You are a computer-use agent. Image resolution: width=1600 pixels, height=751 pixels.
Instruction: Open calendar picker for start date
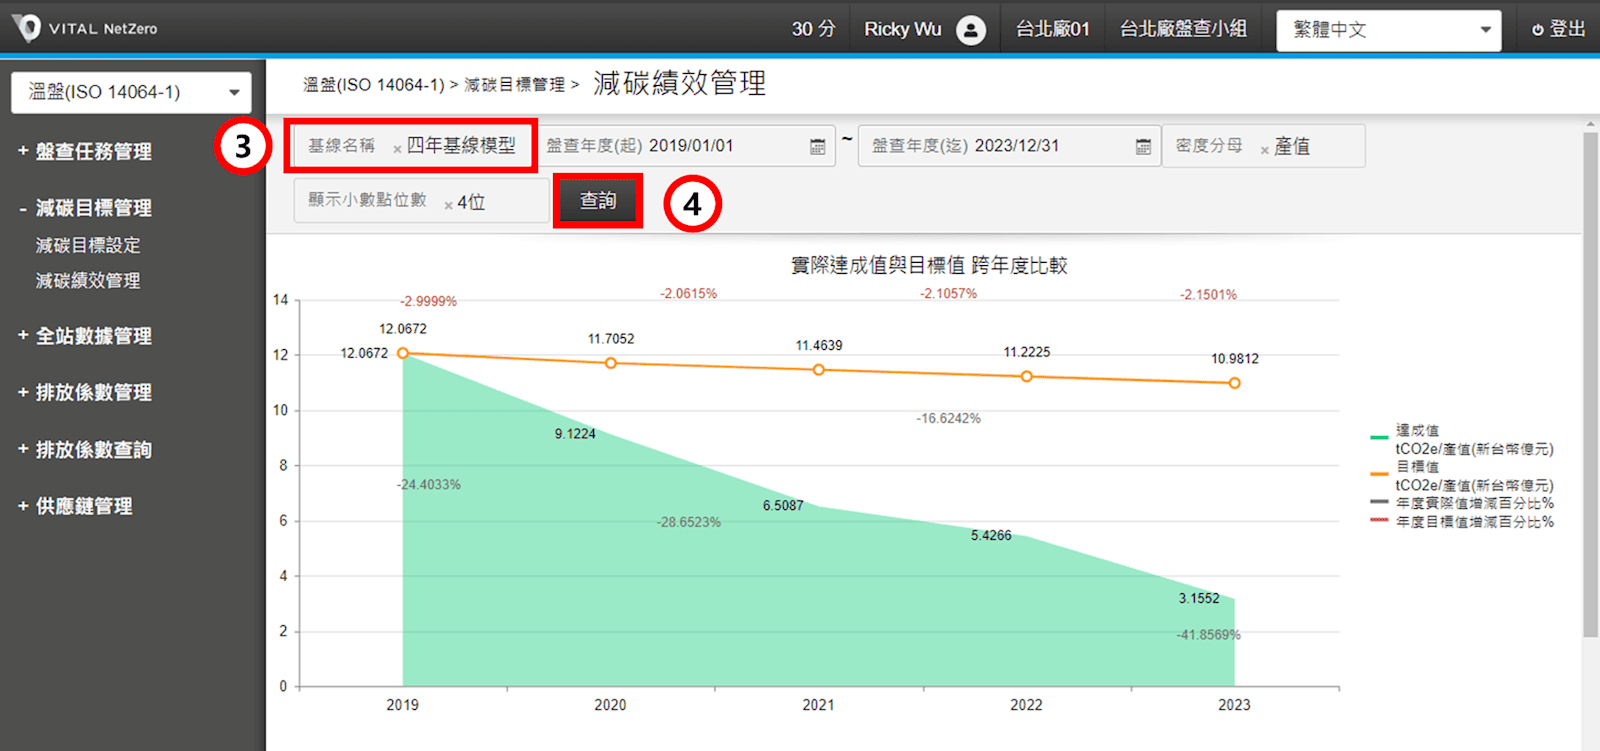pyautogui.click(x=817, y=147)
